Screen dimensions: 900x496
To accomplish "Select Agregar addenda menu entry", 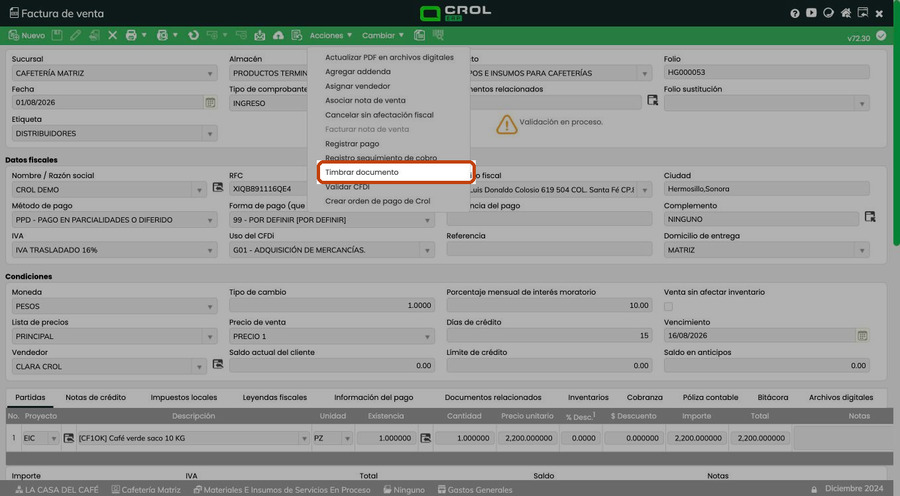I will [x=358, y=72].
